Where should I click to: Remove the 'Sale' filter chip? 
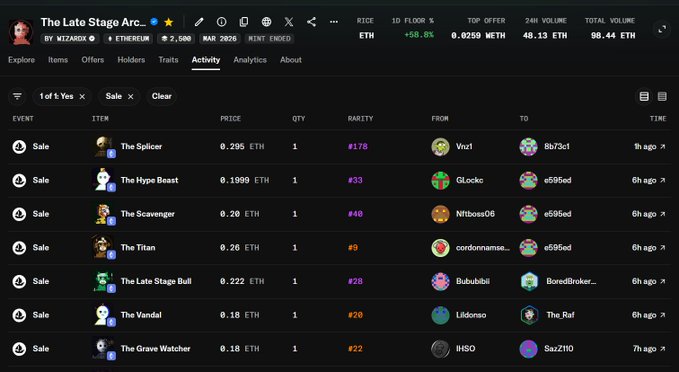130,97
